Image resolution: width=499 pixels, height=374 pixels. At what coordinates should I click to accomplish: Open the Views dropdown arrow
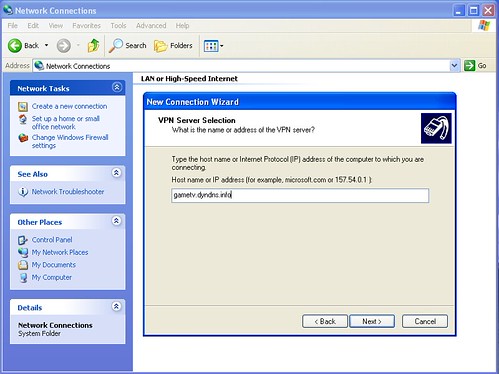222,46
